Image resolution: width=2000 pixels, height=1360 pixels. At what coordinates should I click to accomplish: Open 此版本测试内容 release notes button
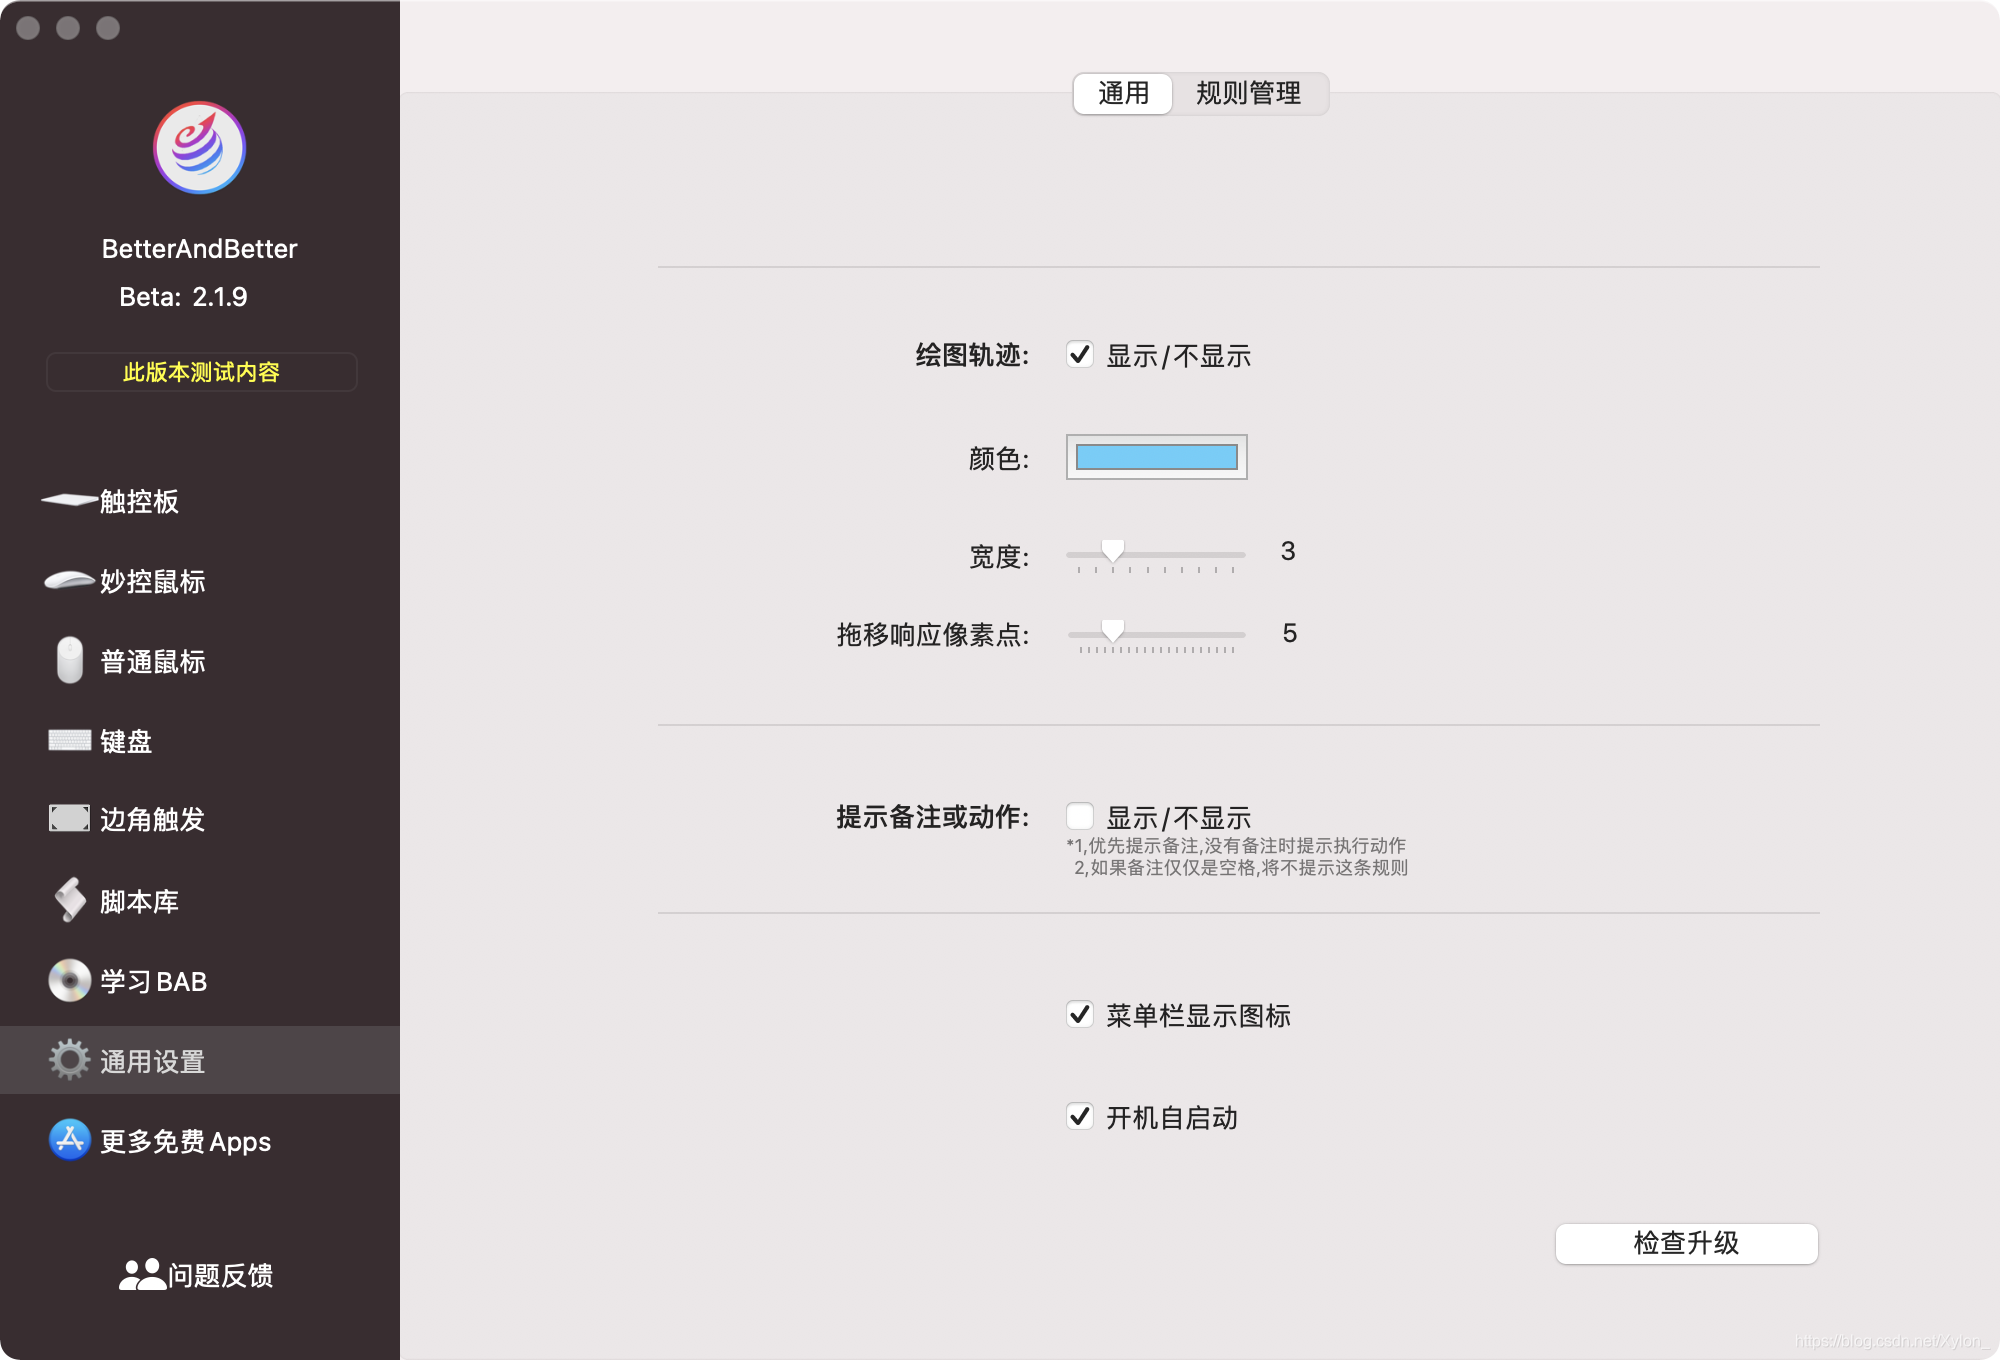pyautogui.click(x=201, y=372)
